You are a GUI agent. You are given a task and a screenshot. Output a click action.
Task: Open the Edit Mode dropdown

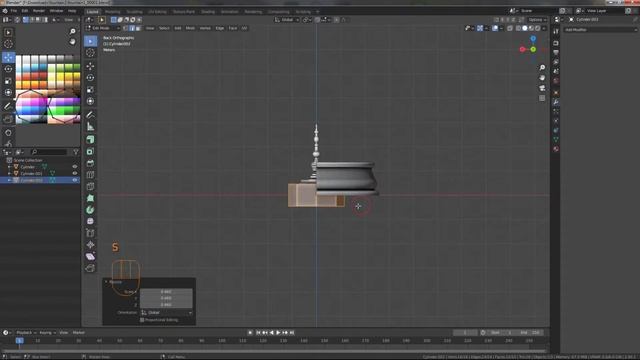[x=102, y=28]
